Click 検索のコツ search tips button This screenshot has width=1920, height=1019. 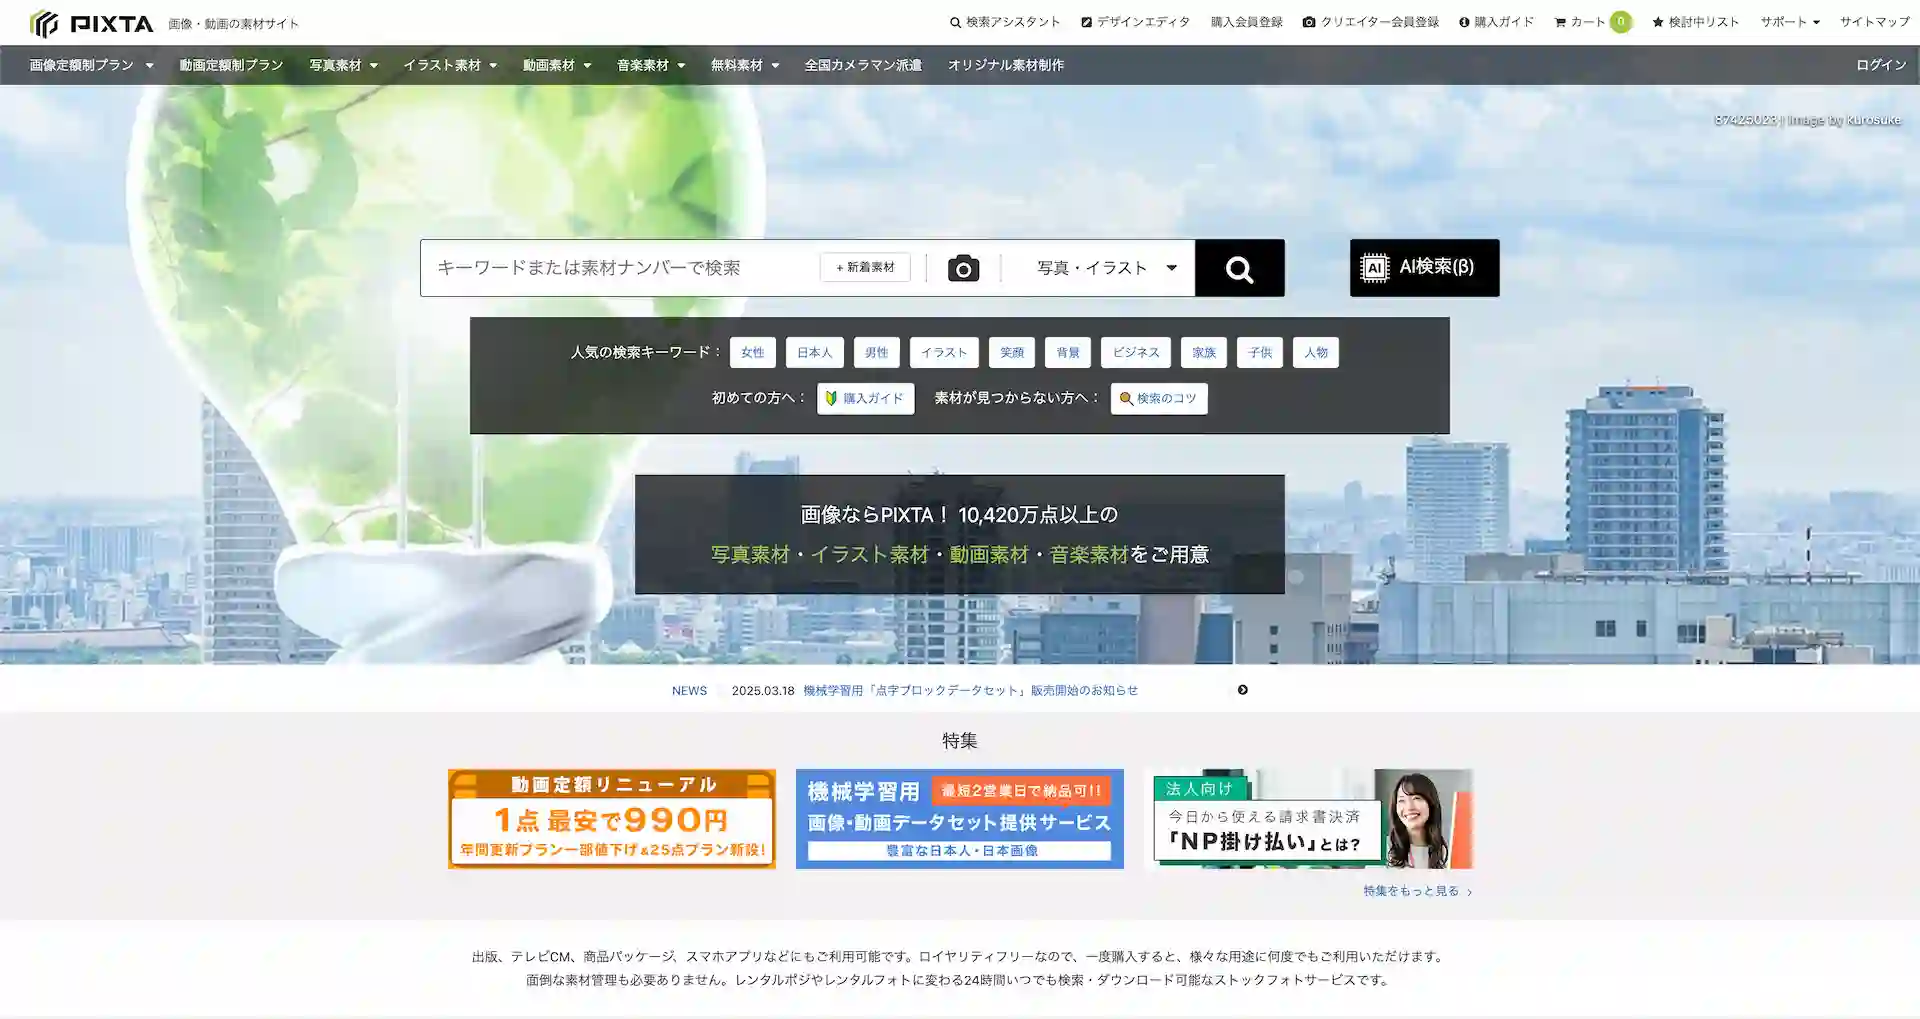click(1159, 398)
